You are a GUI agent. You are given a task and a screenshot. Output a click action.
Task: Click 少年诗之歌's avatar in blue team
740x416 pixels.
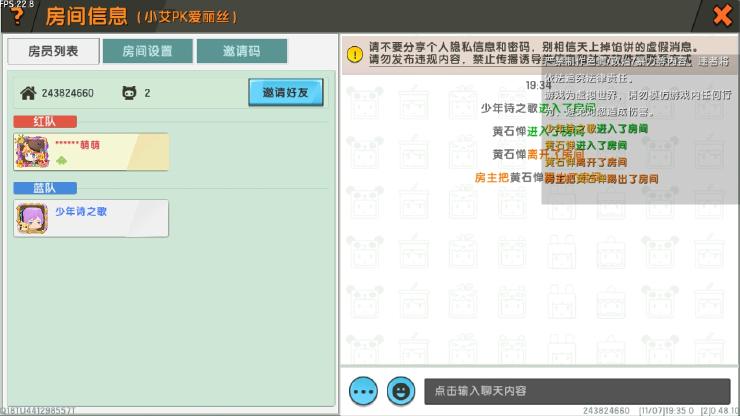32,218
